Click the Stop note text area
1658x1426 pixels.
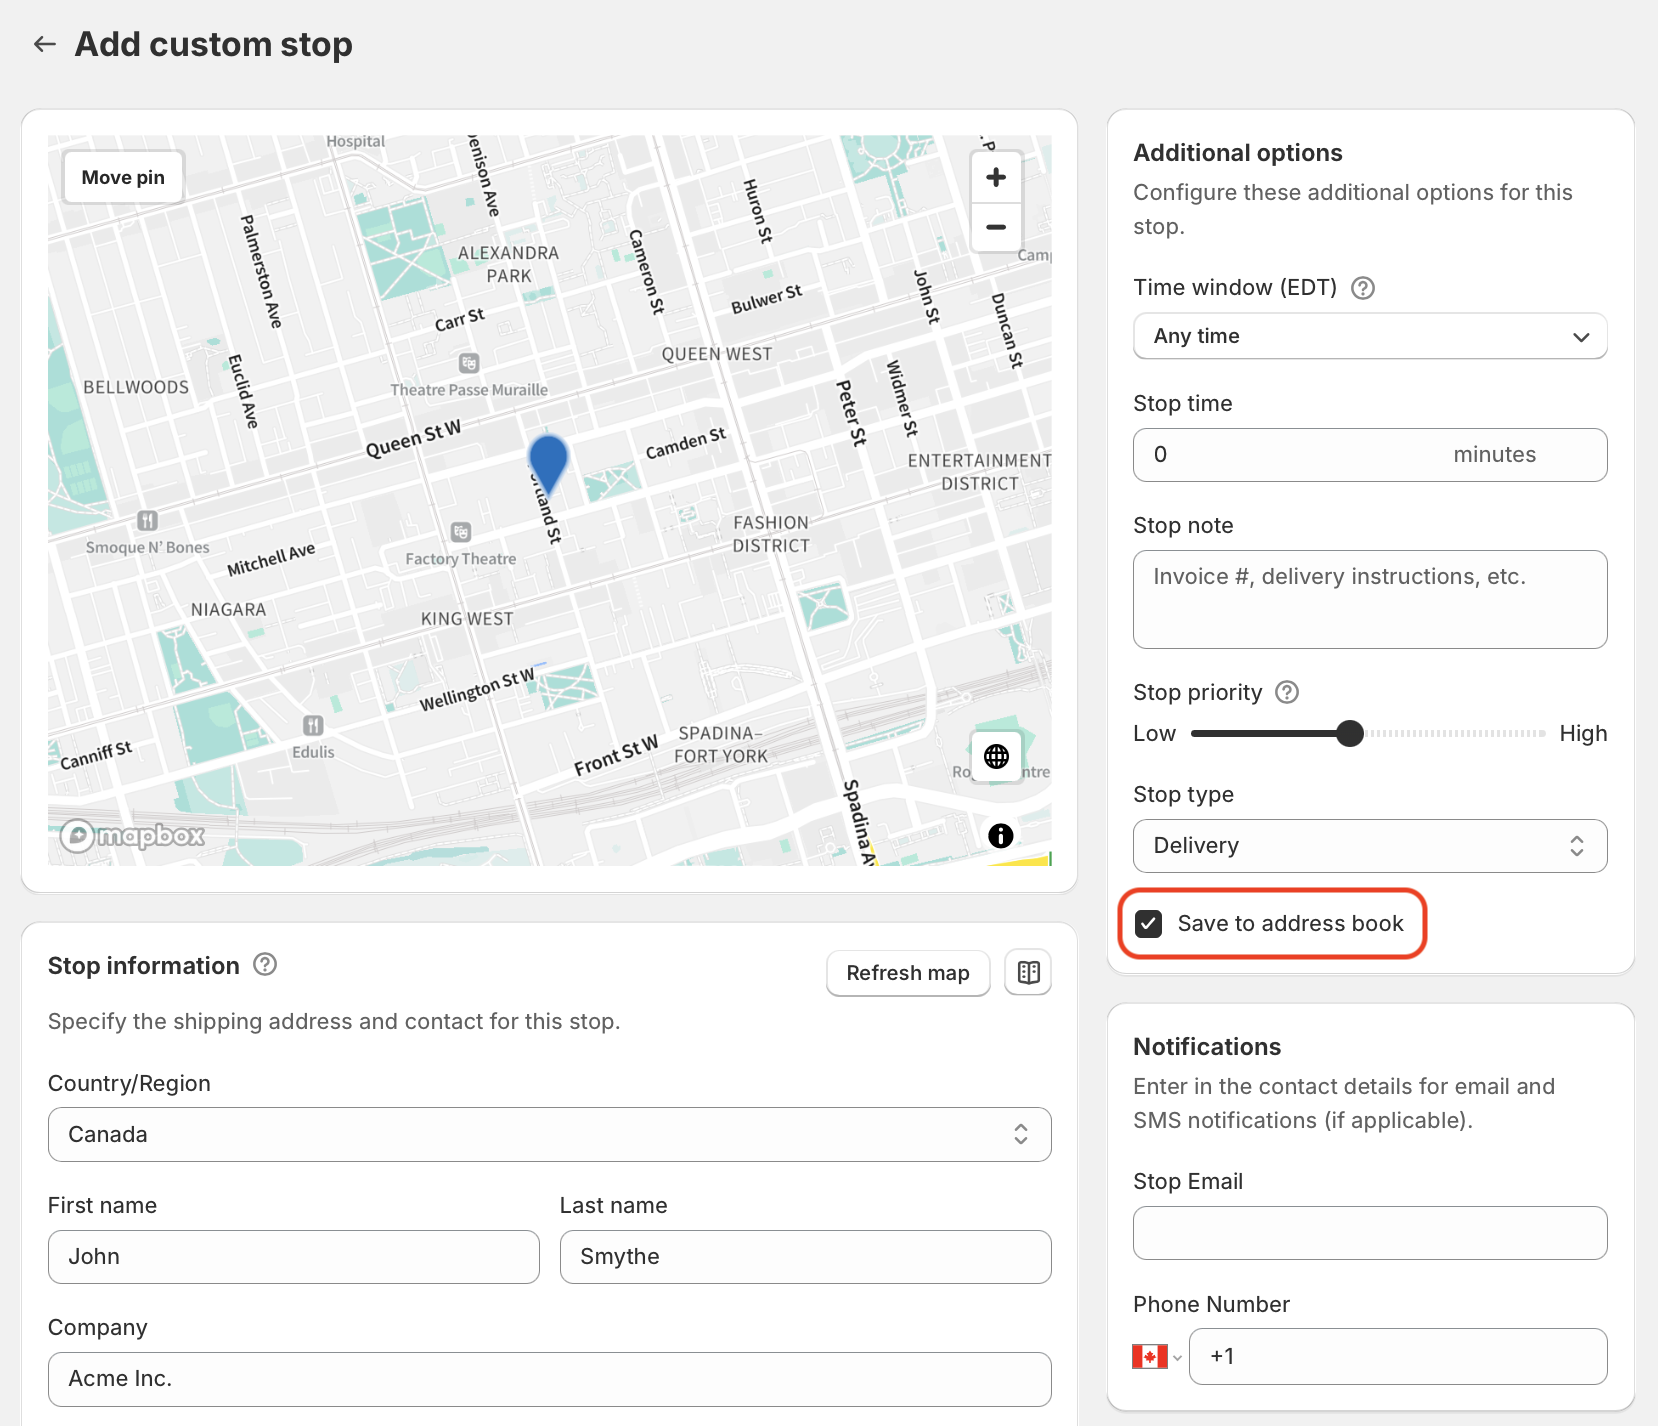click(1370, 600)
